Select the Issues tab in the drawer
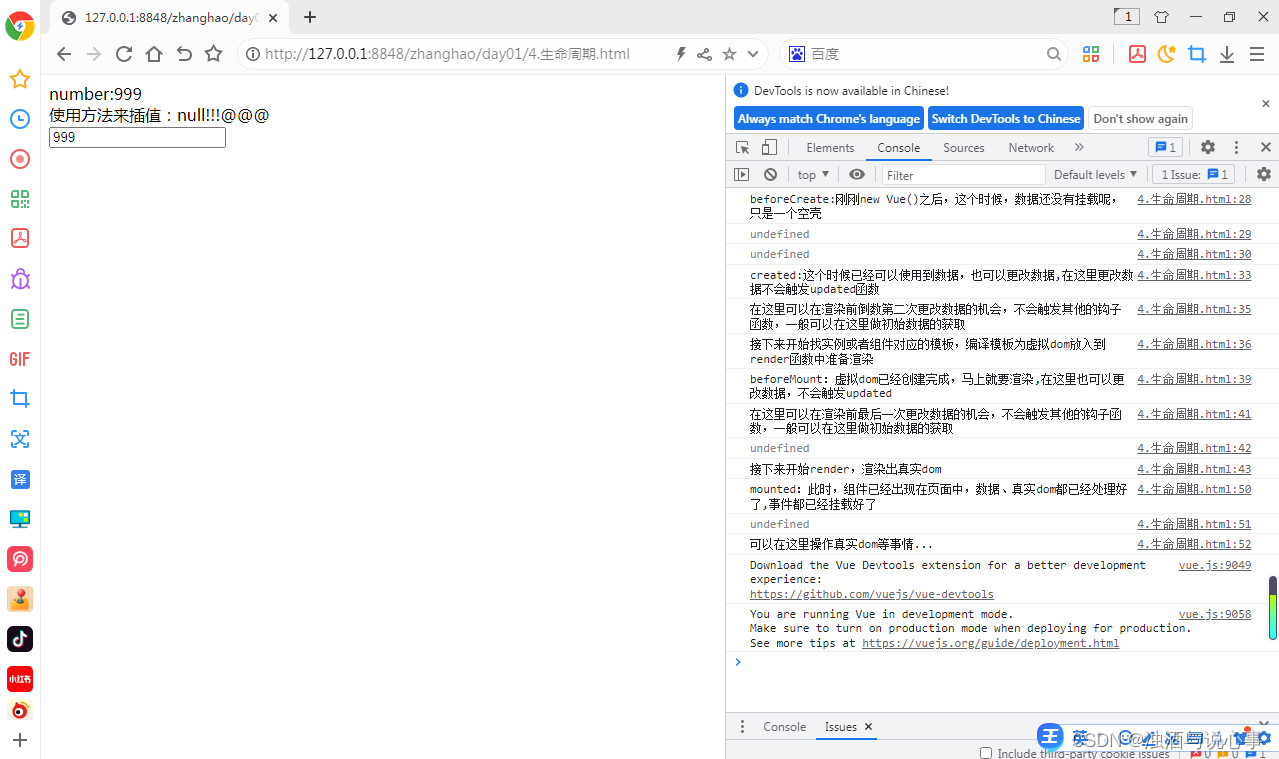 click(x=840, y=726)
